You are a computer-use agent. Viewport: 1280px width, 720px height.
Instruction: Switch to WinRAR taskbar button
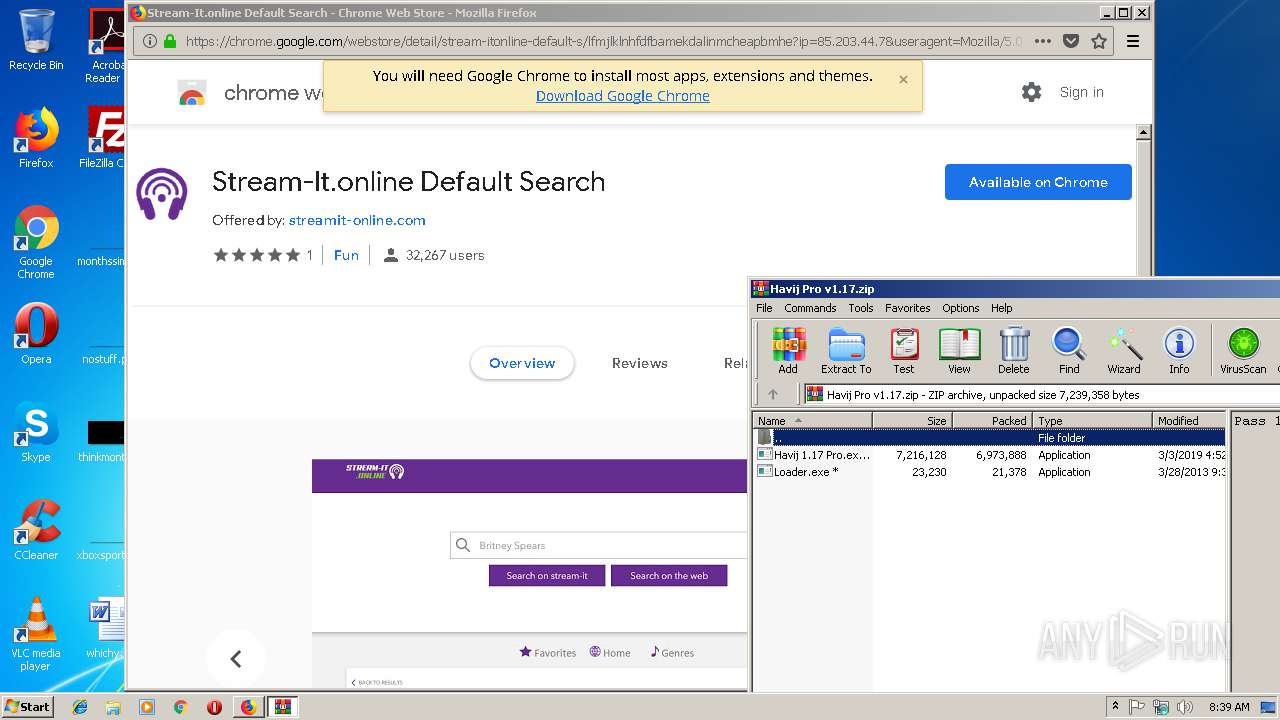pyautogui.click(x=282, y=707)
